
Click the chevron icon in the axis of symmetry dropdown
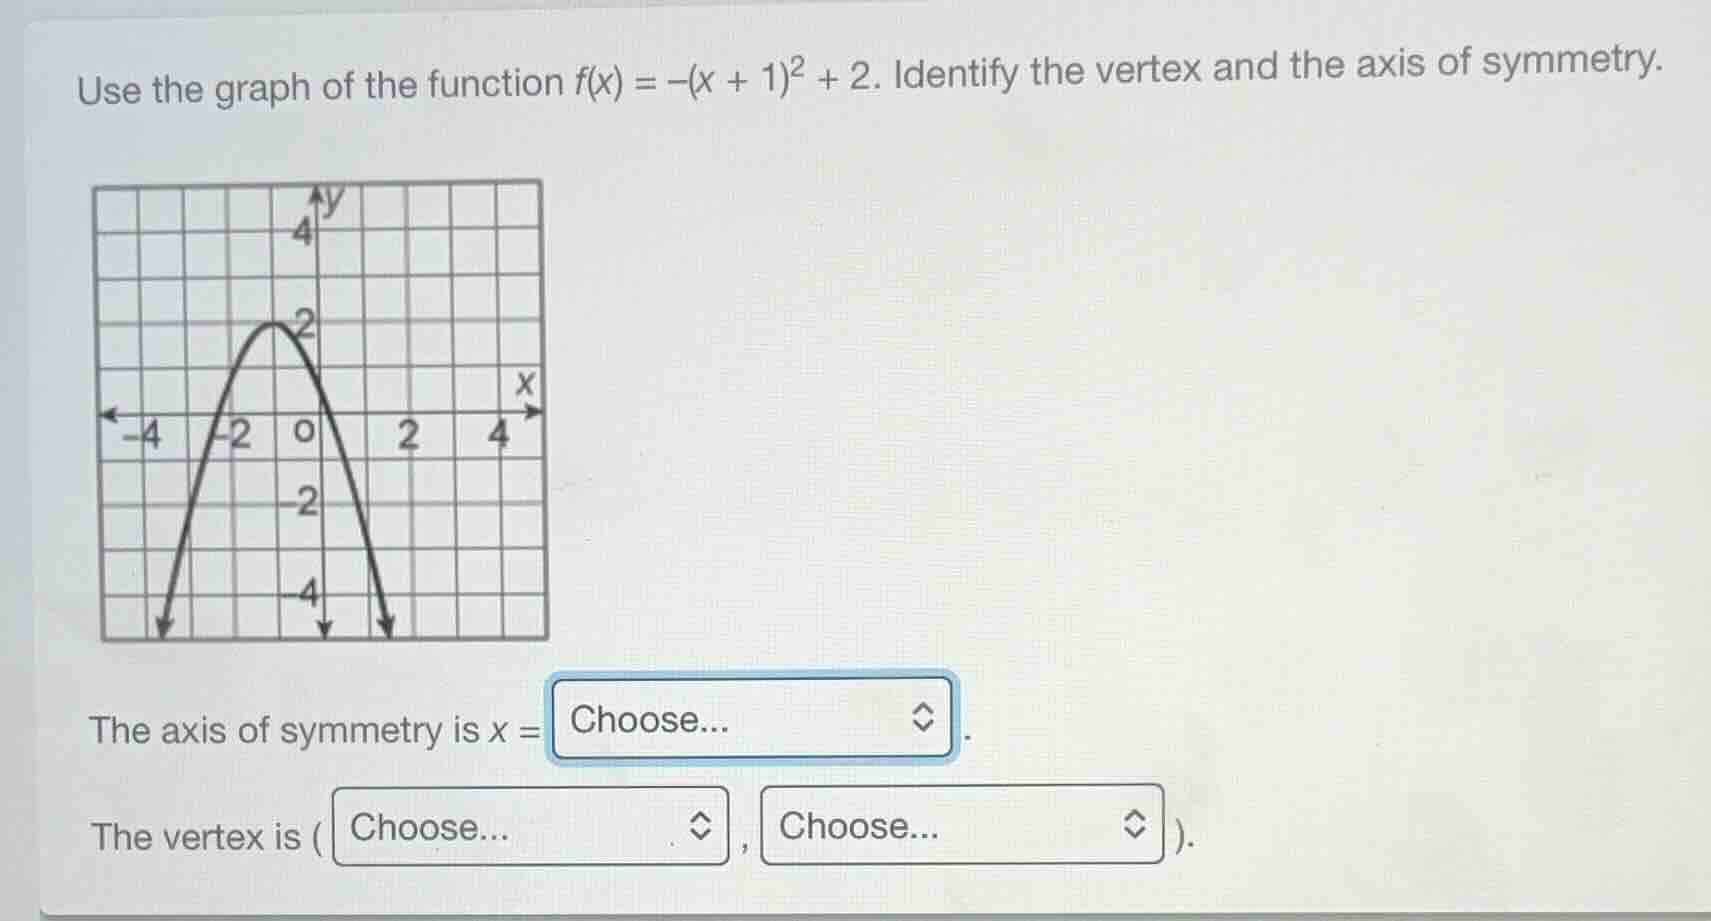tap(925, 718)
